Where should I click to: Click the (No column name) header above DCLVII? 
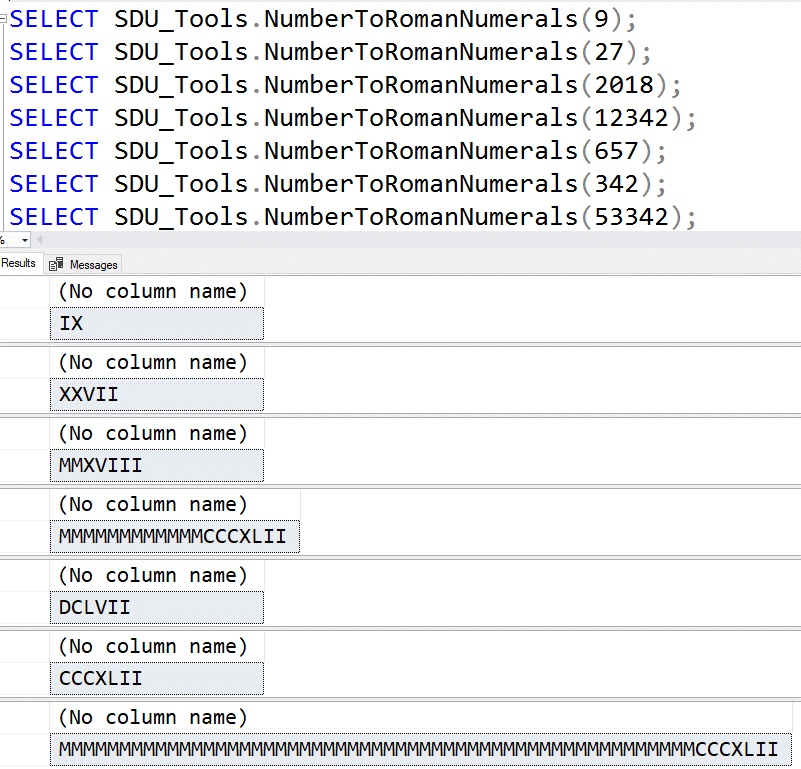coord(156,575)
